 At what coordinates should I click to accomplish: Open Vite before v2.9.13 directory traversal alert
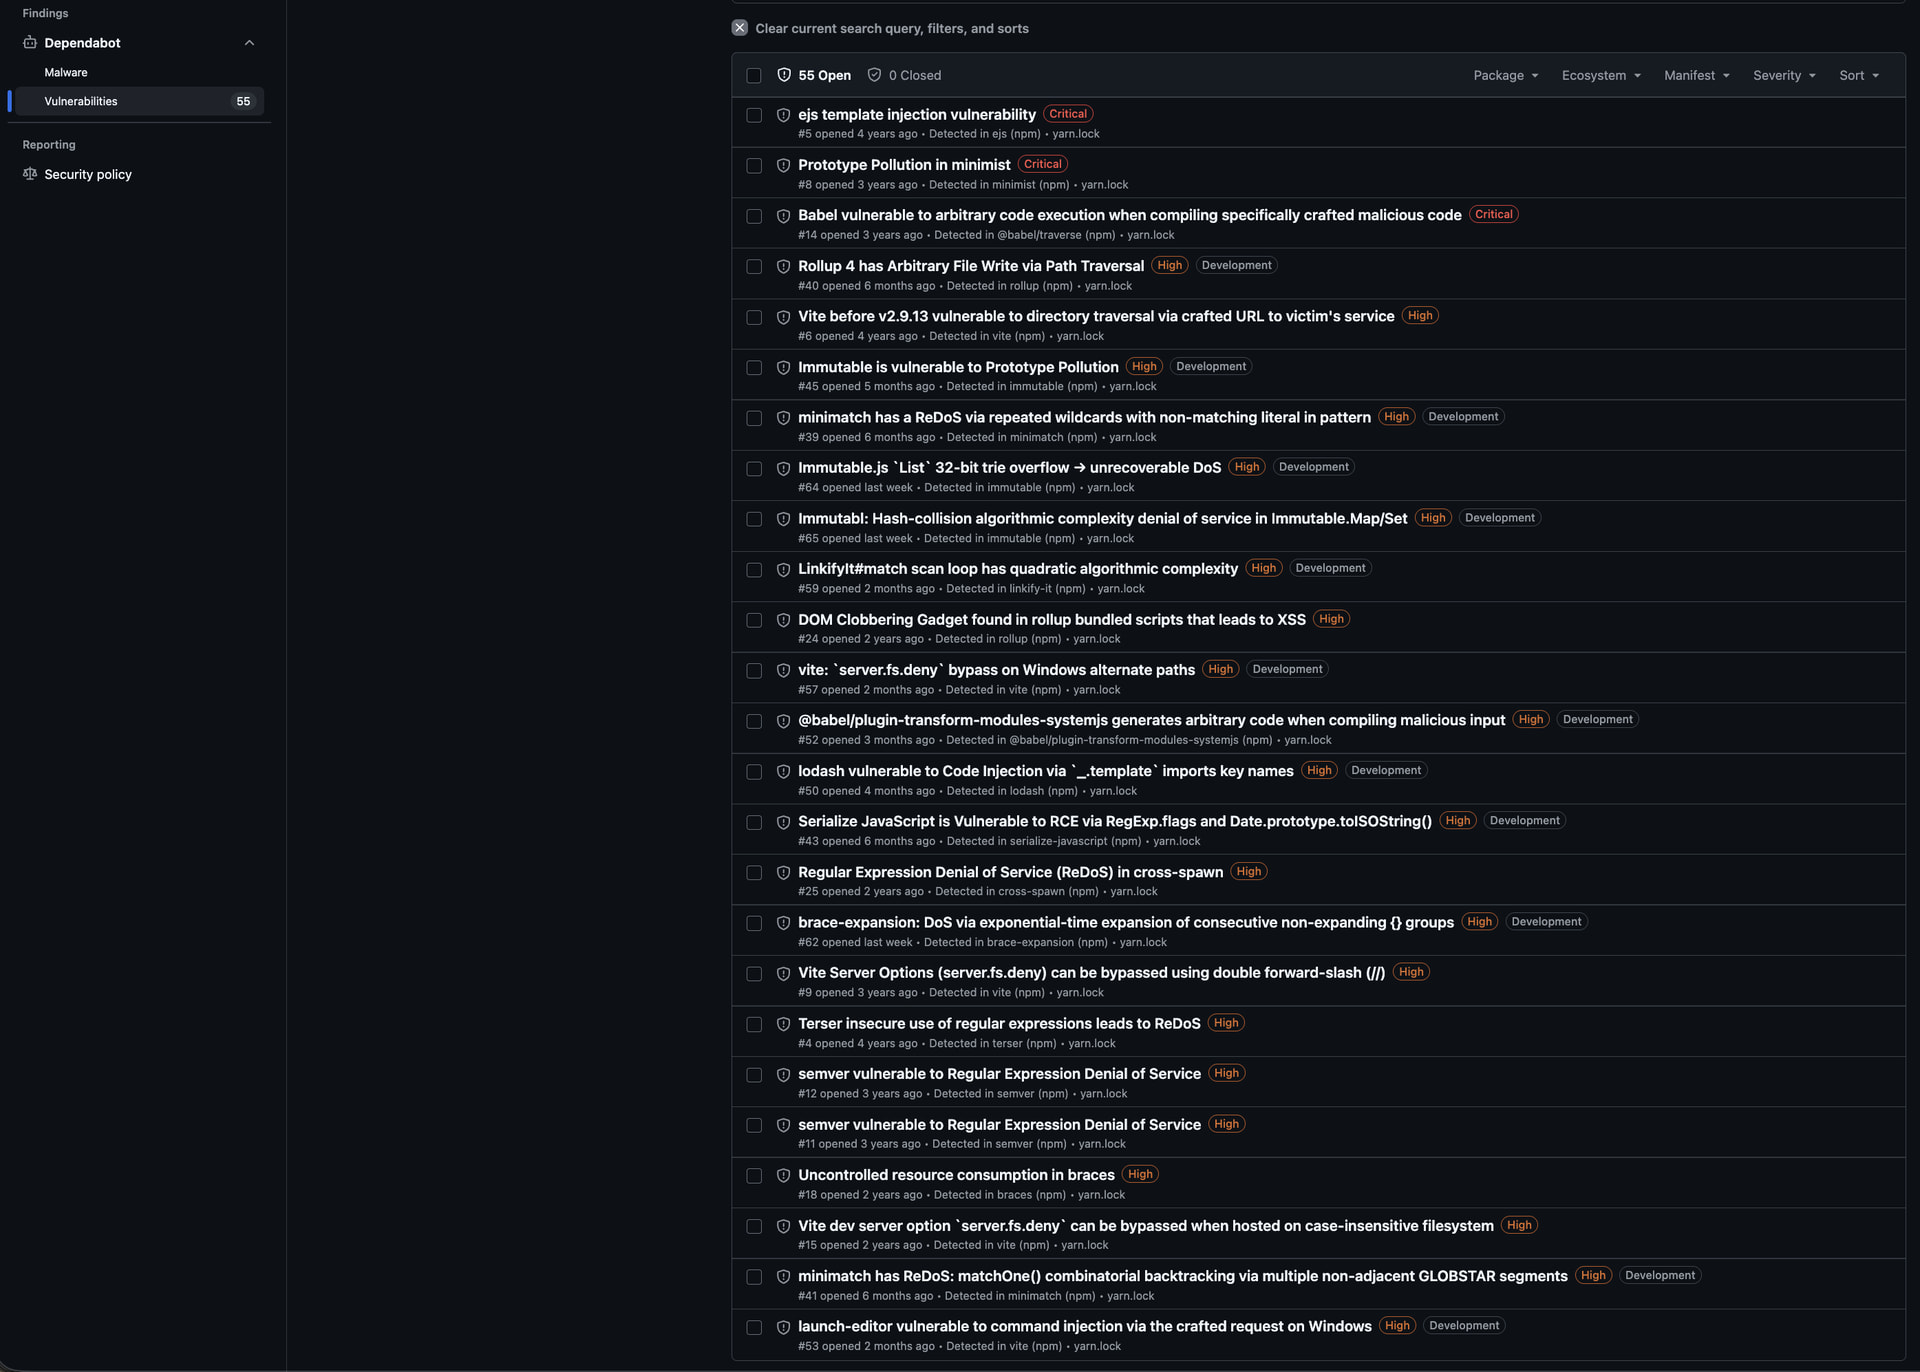[x=1096, y=317]
